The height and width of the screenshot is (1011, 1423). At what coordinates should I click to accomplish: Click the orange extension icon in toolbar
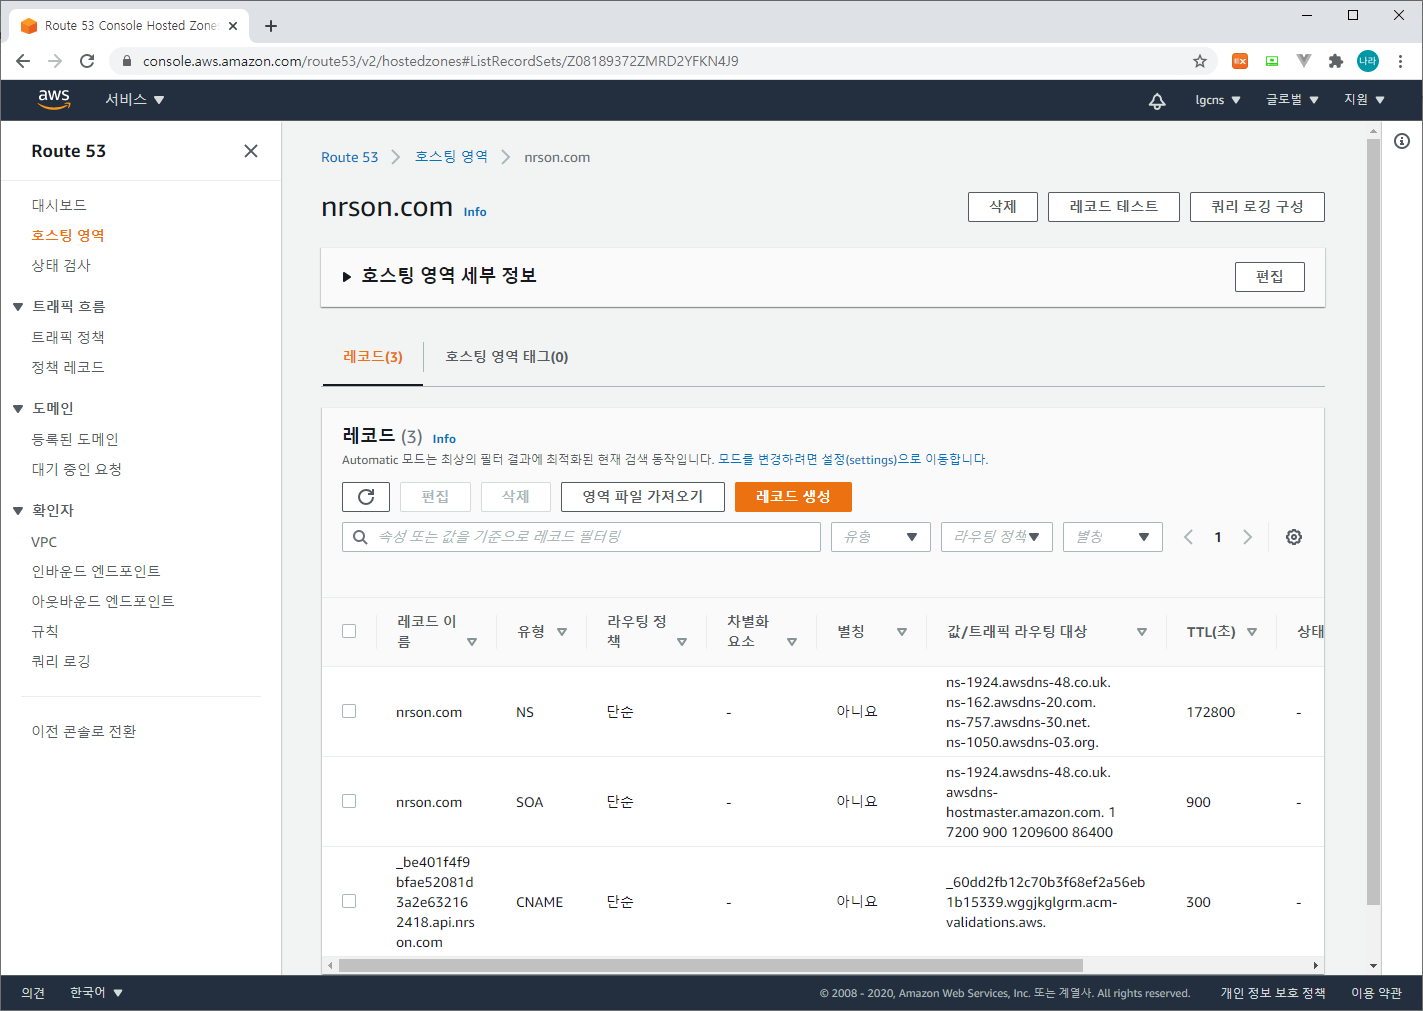[x=1240, y=61]
